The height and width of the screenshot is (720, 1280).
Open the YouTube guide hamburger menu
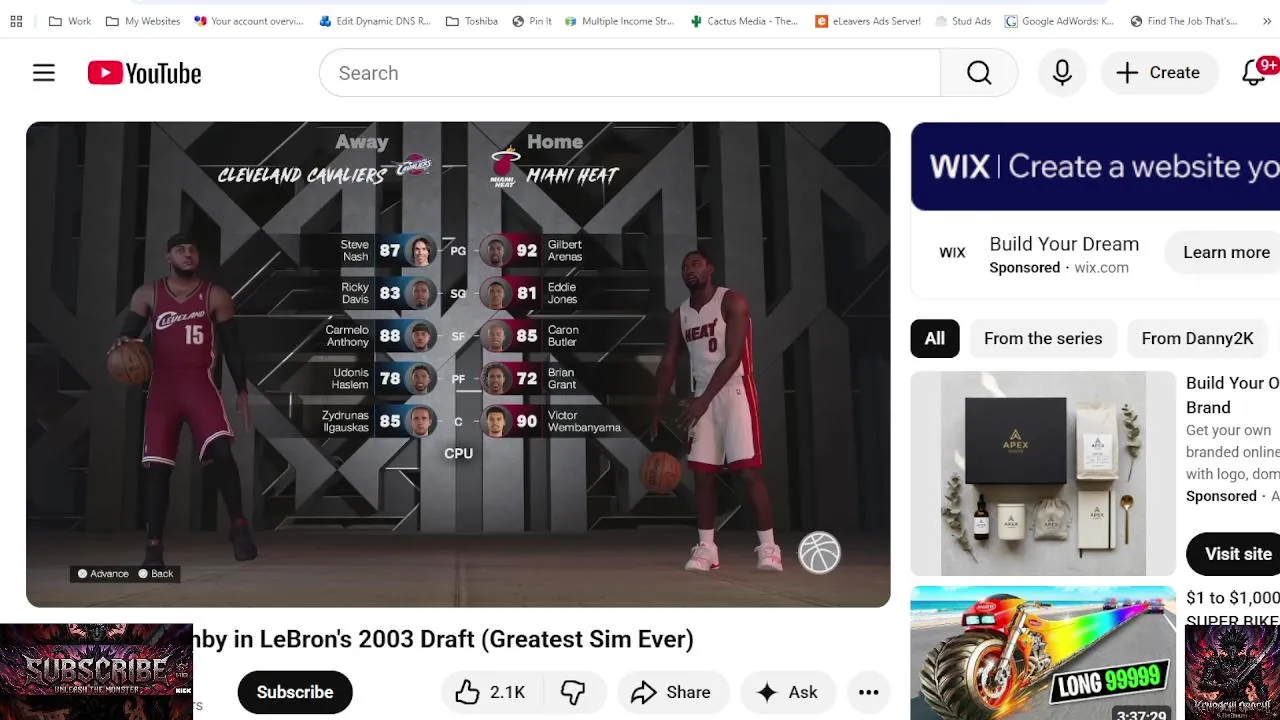click(44, 73)
